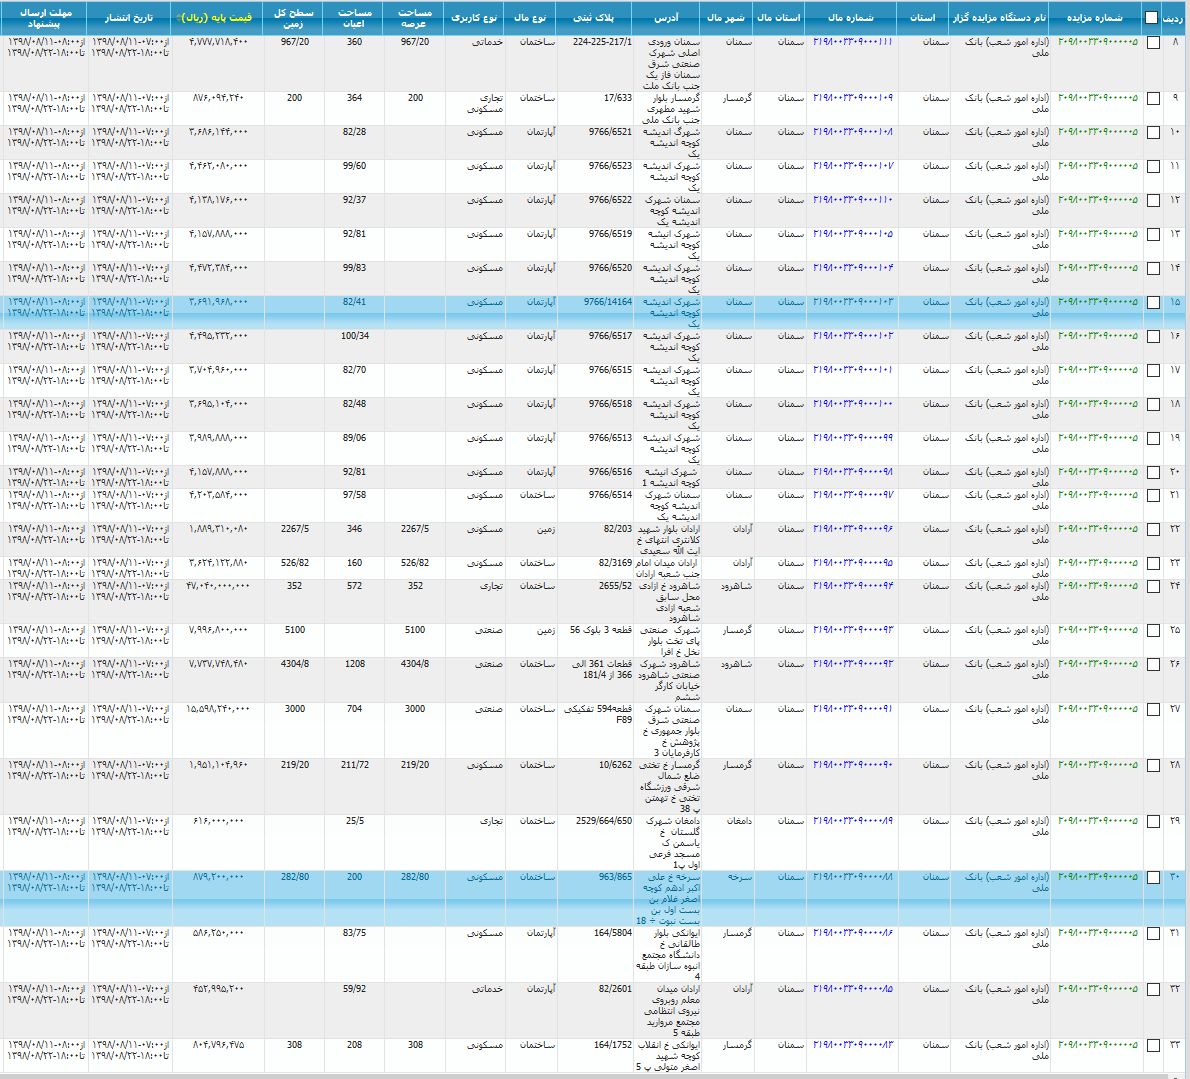The height and width of the screenshot is (1079, 1190).
Task: Open property link ending ۸۸ in row ۳۰
Action: (x=852, y=877)
